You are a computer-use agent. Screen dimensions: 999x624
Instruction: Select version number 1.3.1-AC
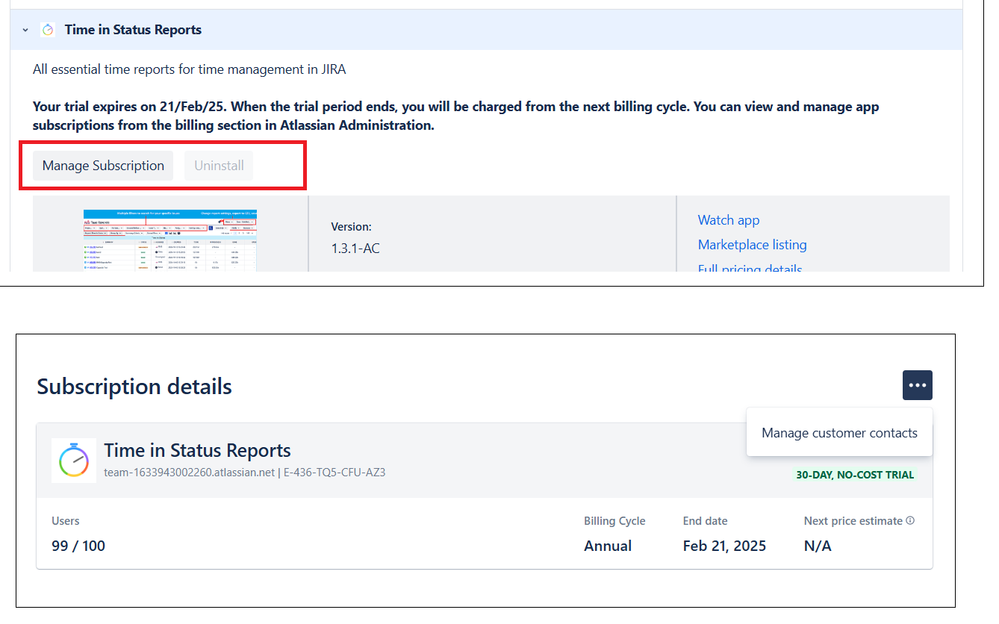(355, 249)
